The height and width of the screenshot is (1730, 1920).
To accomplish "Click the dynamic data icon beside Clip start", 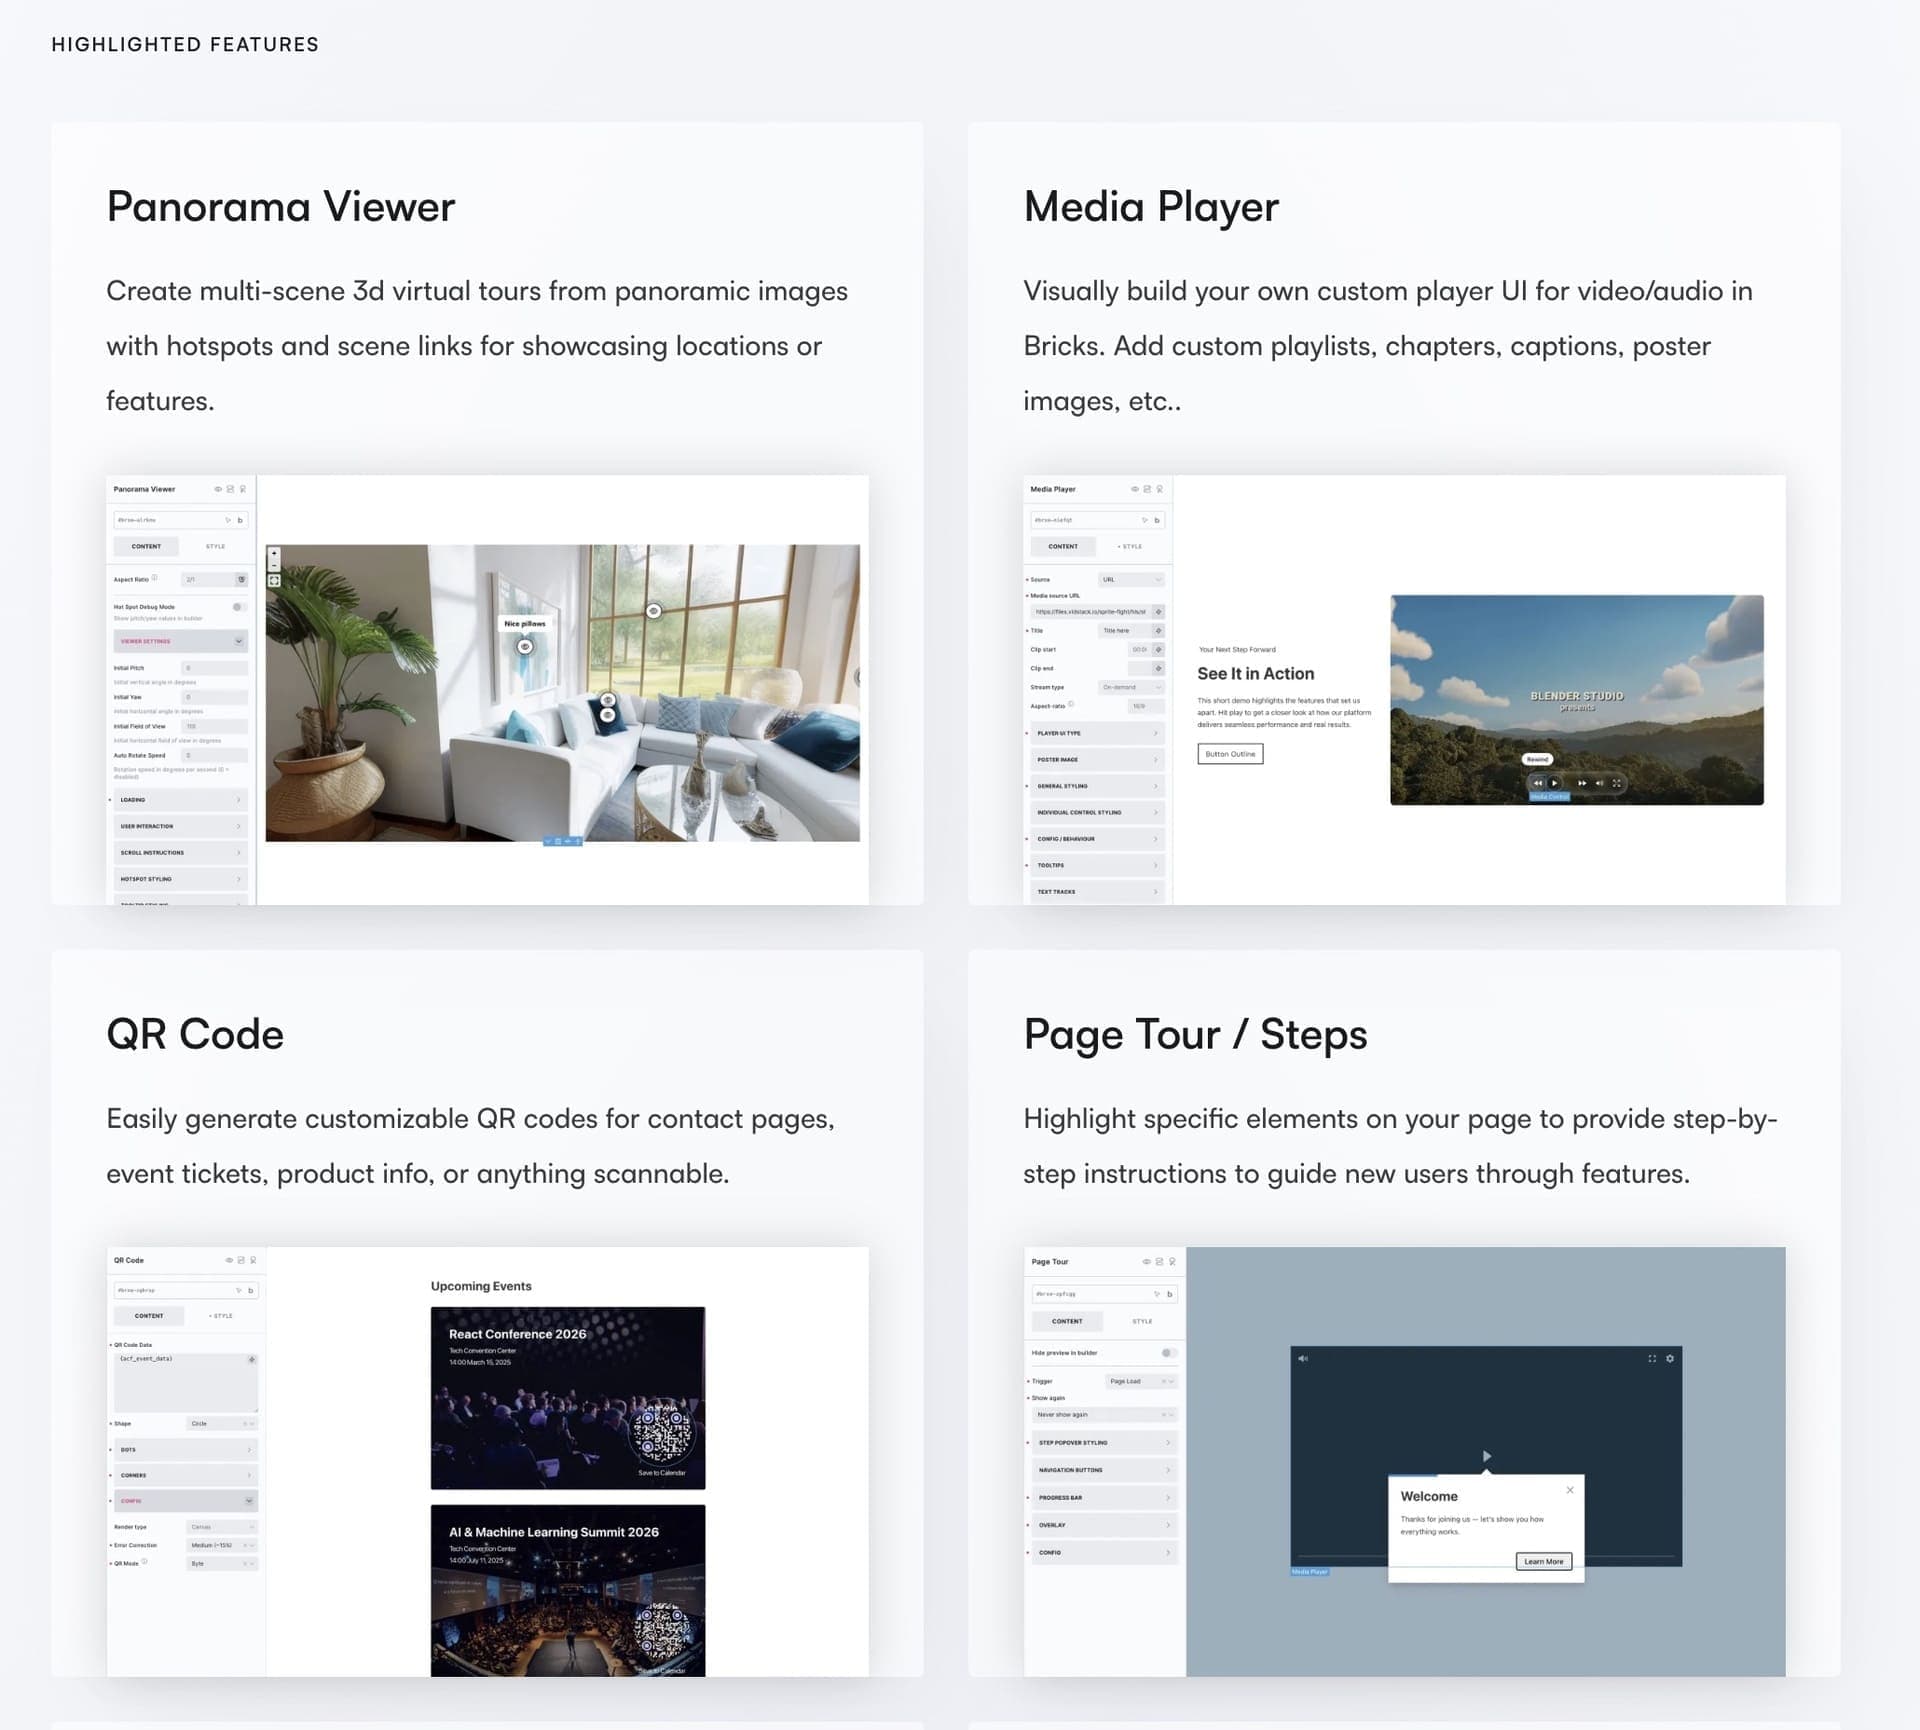I will pos(1158,649).
